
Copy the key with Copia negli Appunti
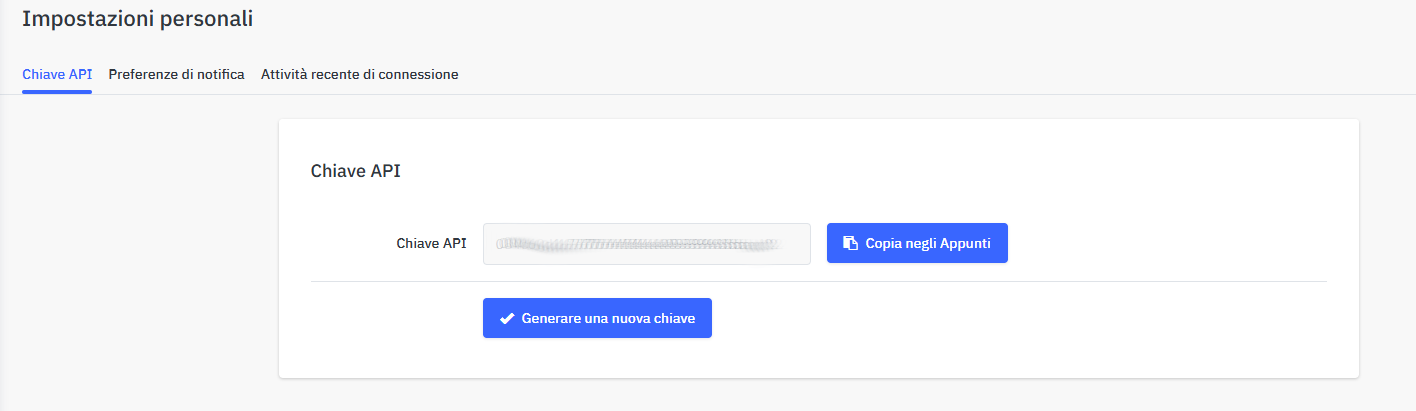pyautogui.click(x=917, y=243)
